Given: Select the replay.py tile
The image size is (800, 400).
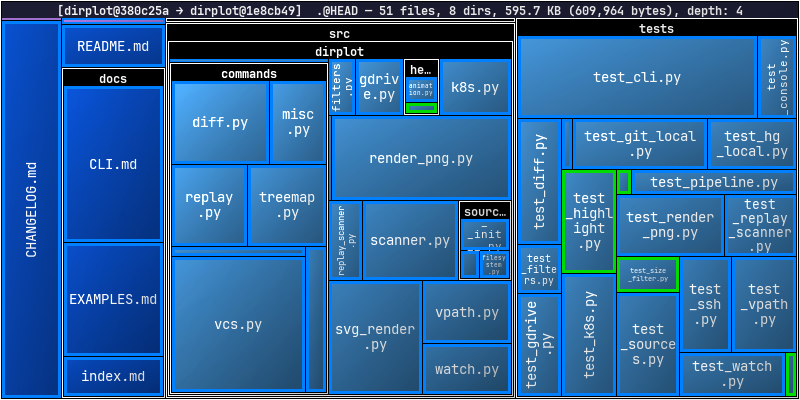Looking at the screenshot, I should pos(209,205).
